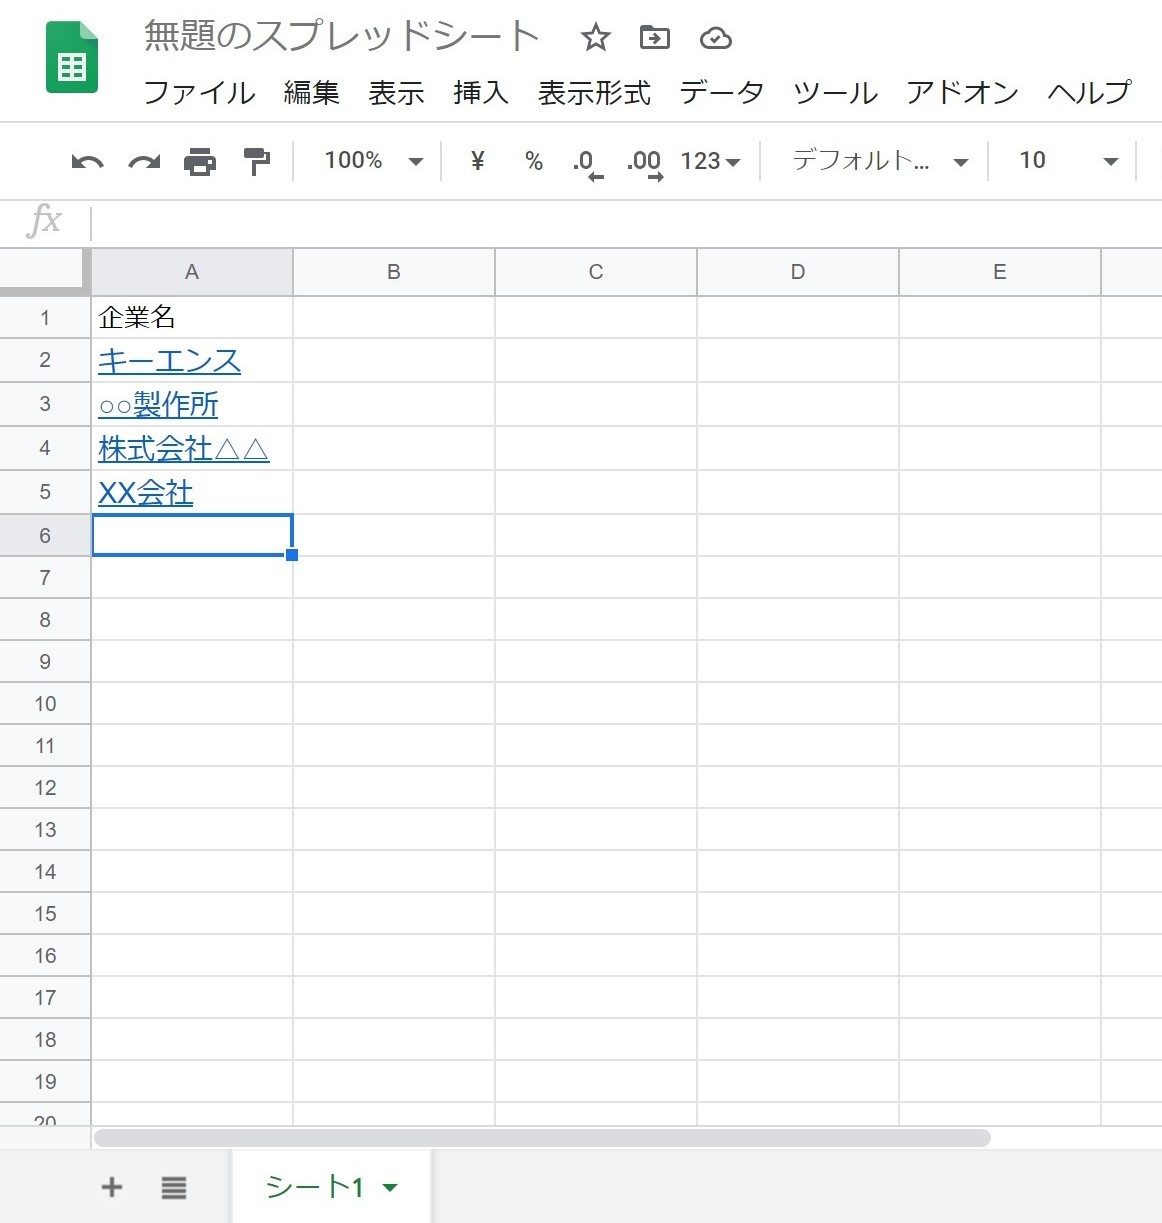This screenshot has width=1162, height=1223.
Task: Click into the formula bar input
Action: 626,222
